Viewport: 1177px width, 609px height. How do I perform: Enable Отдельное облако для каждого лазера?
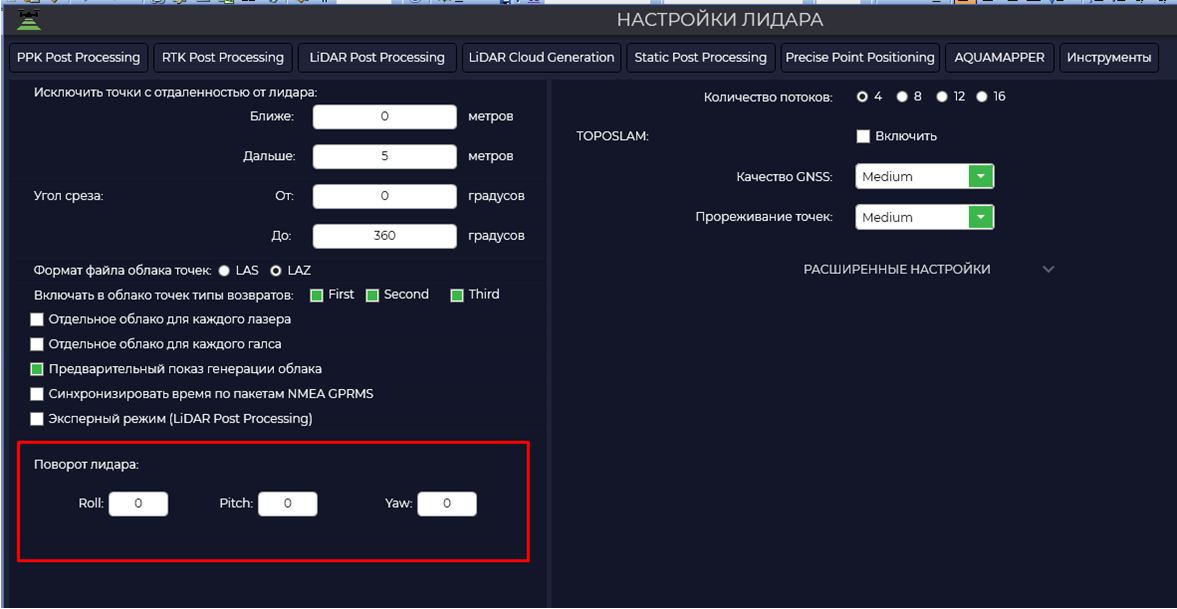(x=37, y=320)
